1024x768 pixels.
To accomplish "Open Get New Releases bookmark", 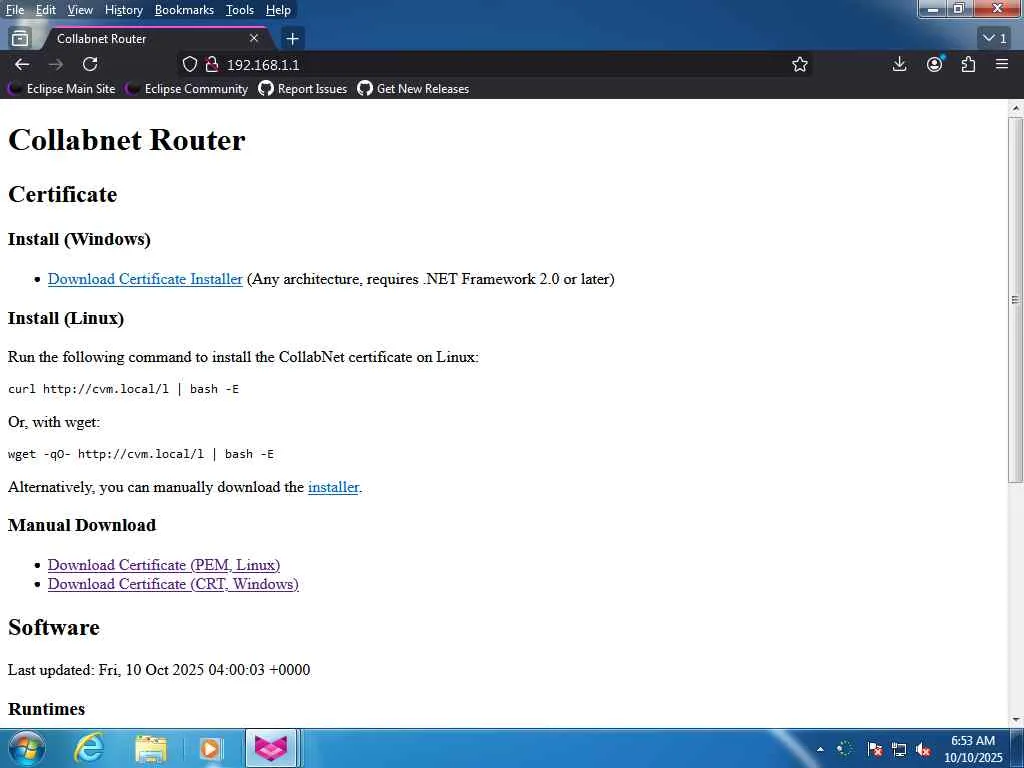I will pyautogui.click(x=413, y=89).
